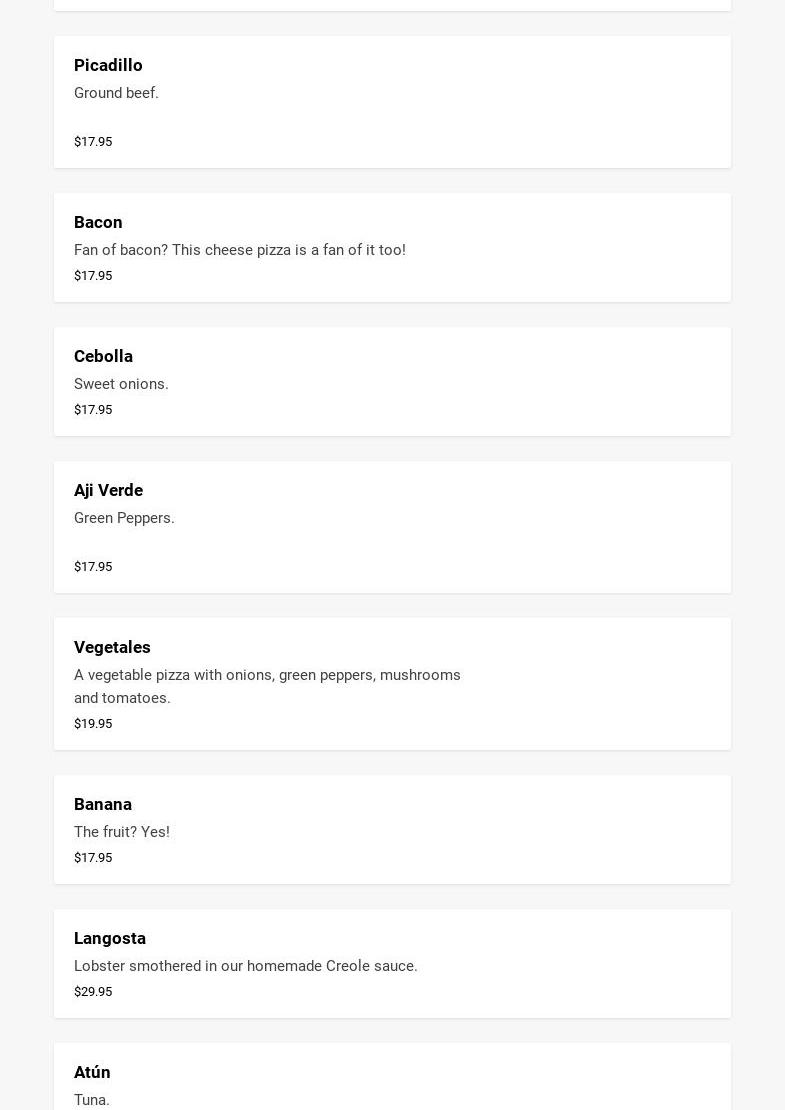This screenshot has width=785, height=1110.
Task: Open the Vegetales pizza heading
Action: (x=112, y=647)
